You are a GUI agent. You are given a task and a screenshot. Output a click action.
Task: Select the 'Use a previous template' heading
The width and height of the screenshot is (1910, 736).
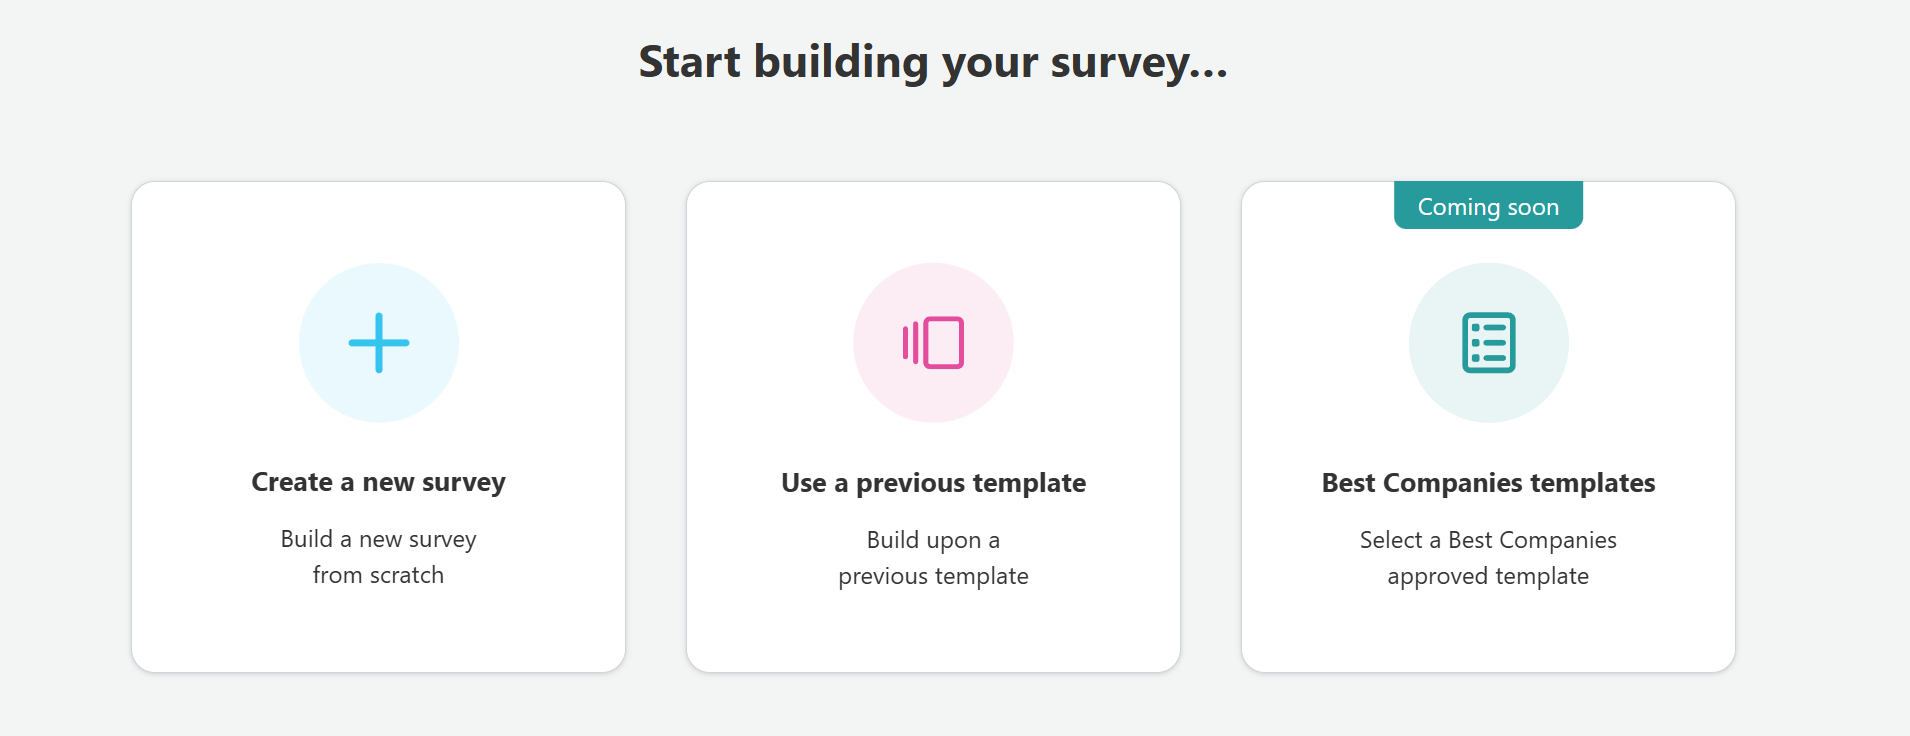(933, 483)
